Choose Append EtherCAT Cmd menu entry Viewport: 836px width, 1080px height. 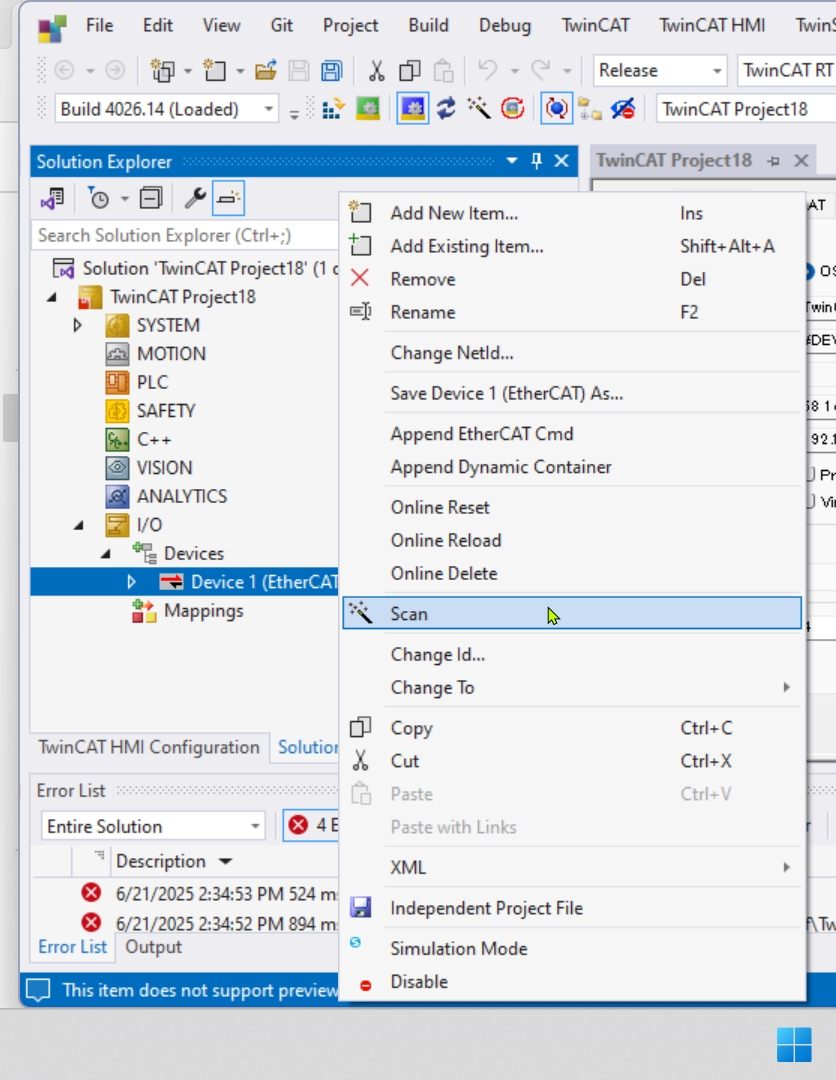point(572,434)
